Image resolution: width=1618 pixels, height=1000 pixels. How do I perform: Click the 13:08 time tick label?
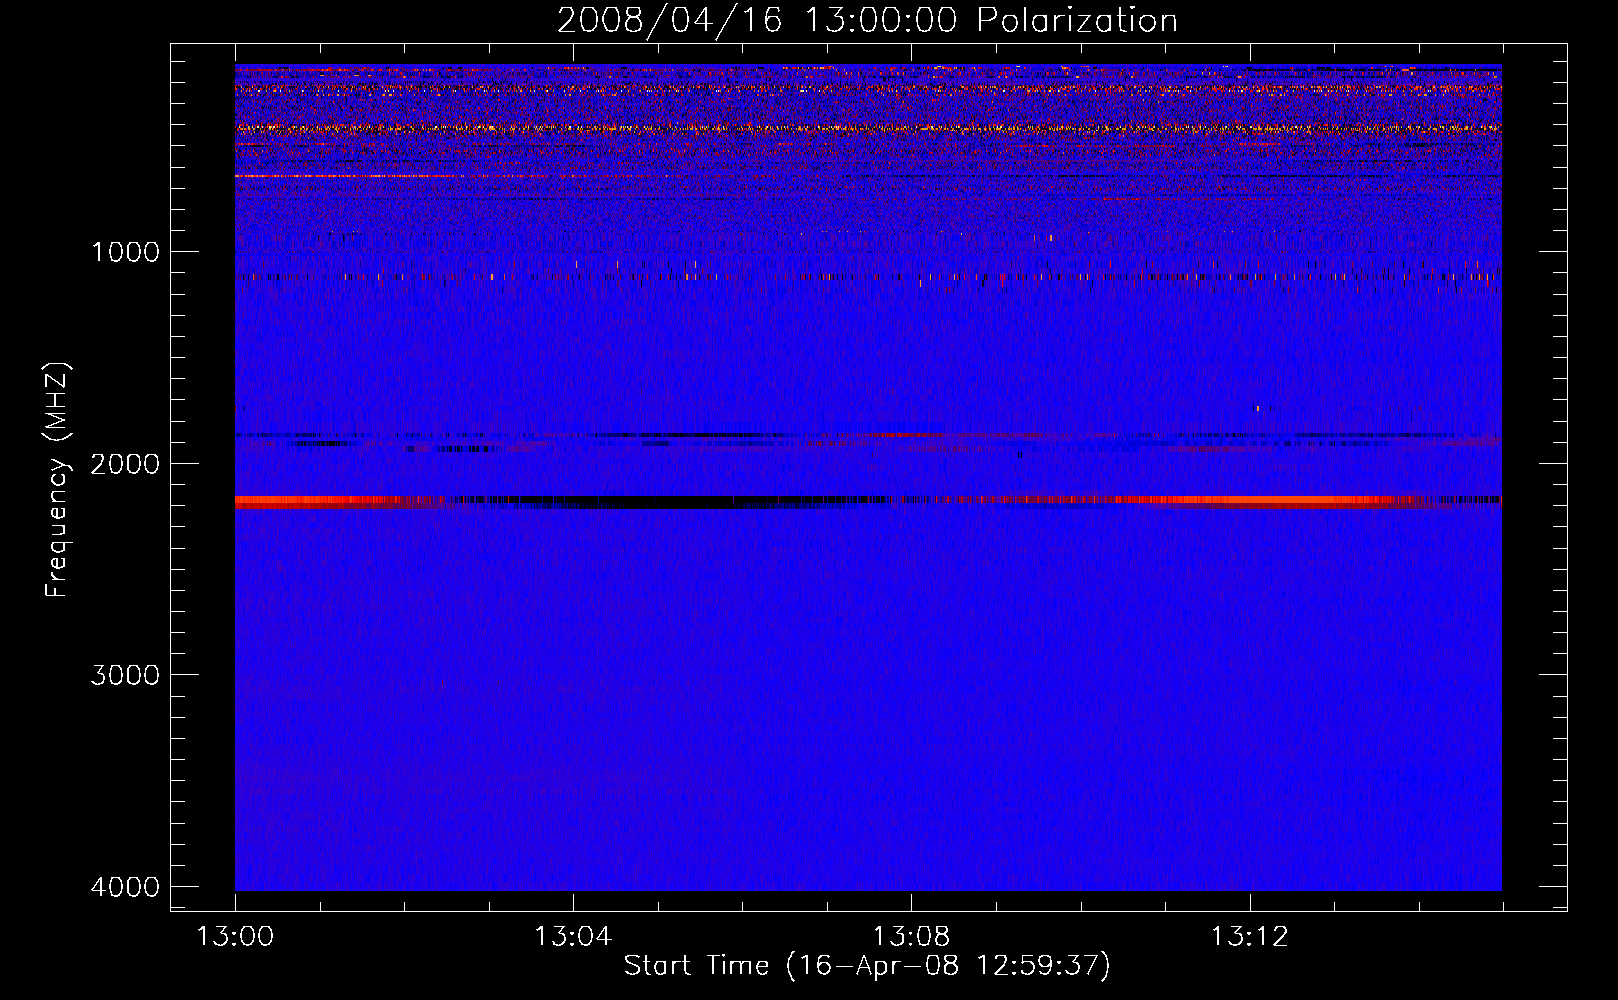[x=911, y=937]
